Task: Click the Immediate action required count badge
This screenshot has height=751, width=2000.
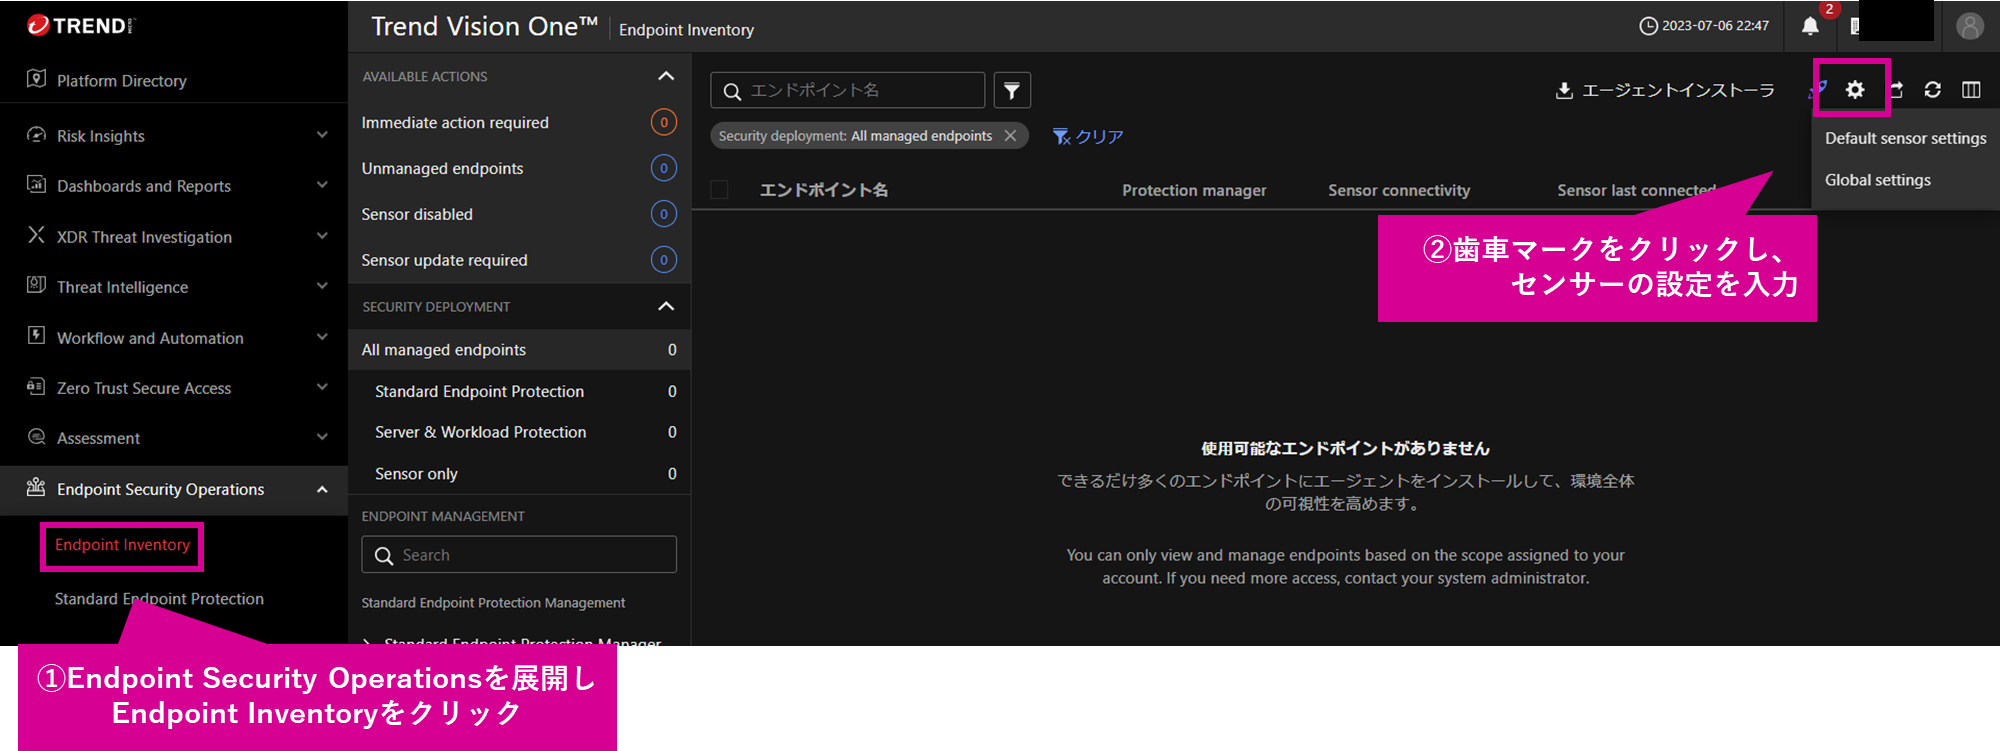Action: 664,122
